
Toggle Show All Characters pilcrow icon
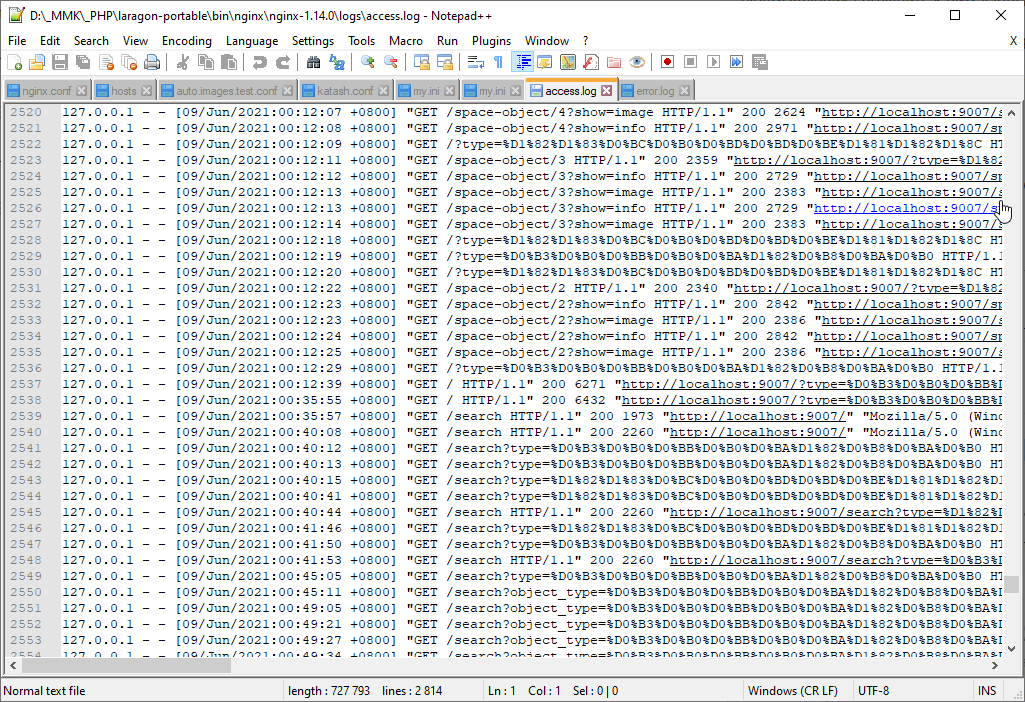[498, 63]
